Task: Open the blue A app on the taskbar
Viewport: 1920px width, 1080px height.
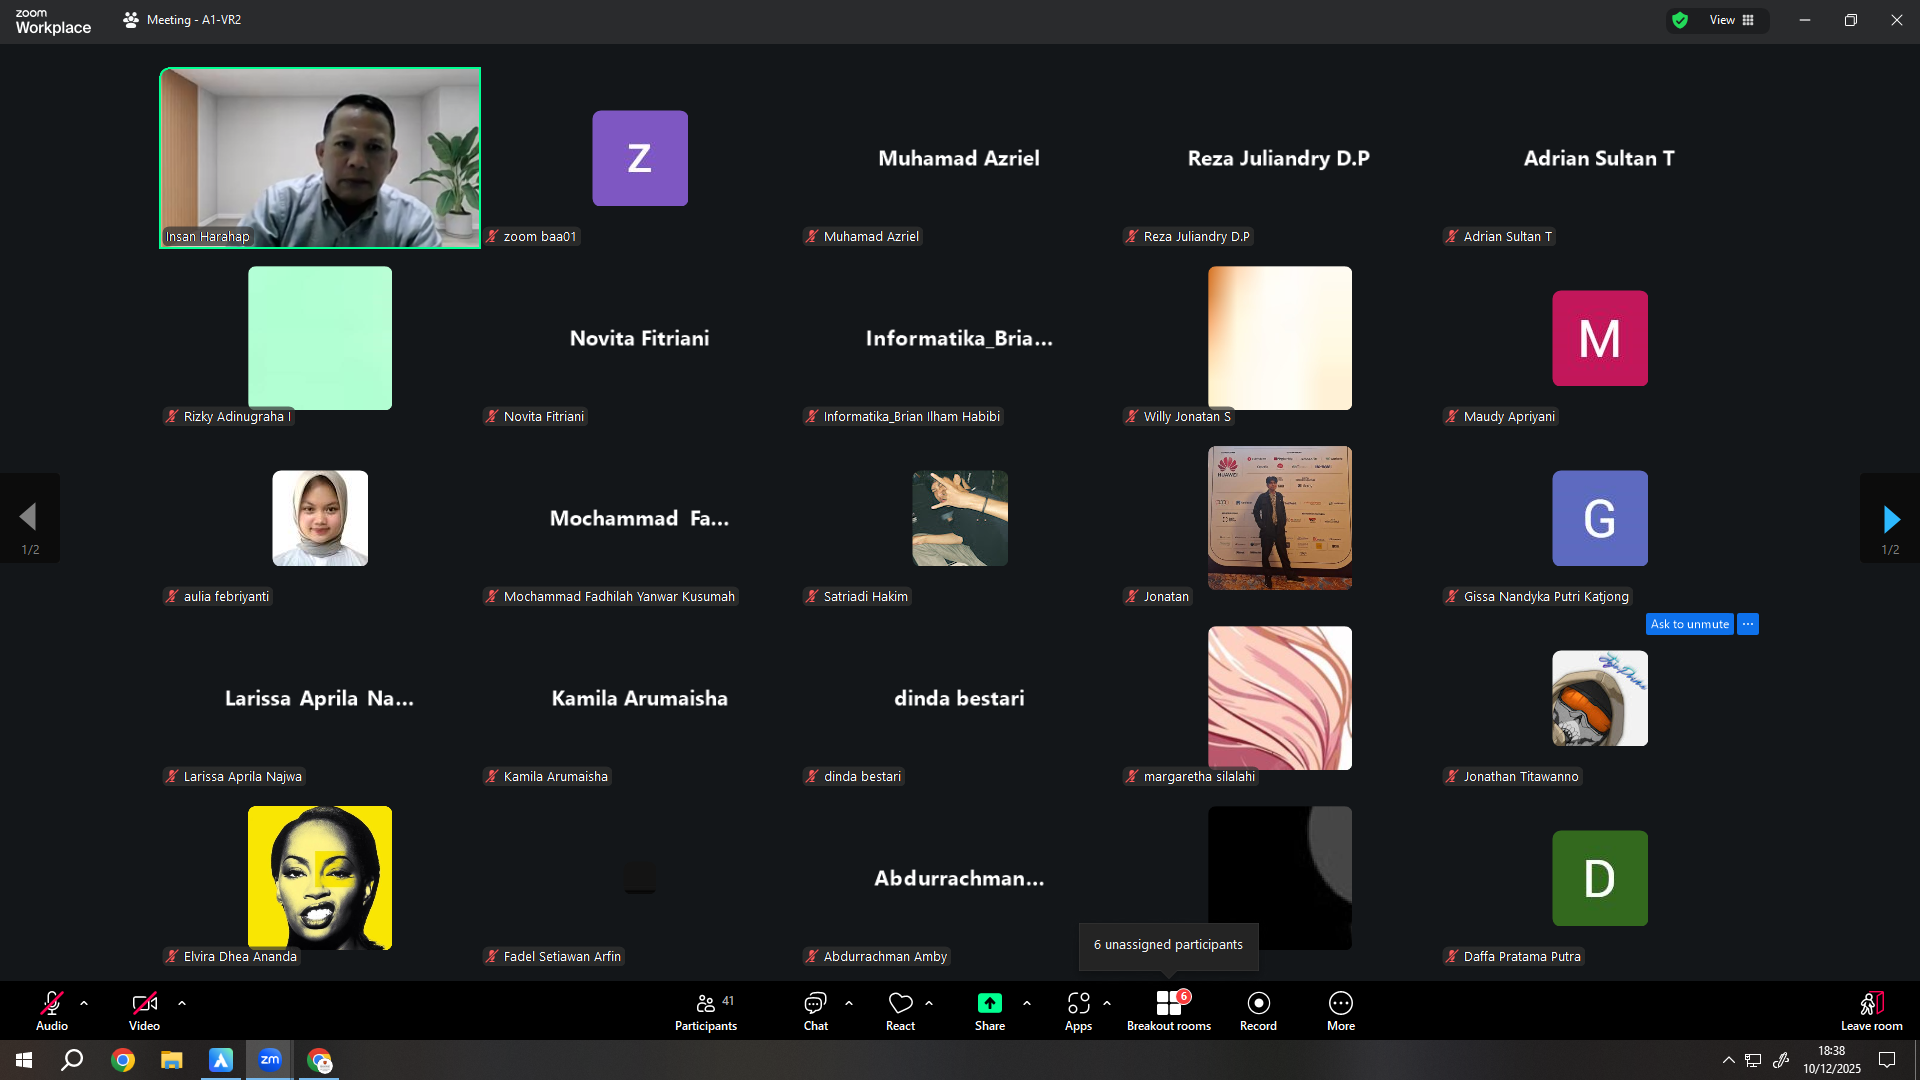Action: [221, 1060]
